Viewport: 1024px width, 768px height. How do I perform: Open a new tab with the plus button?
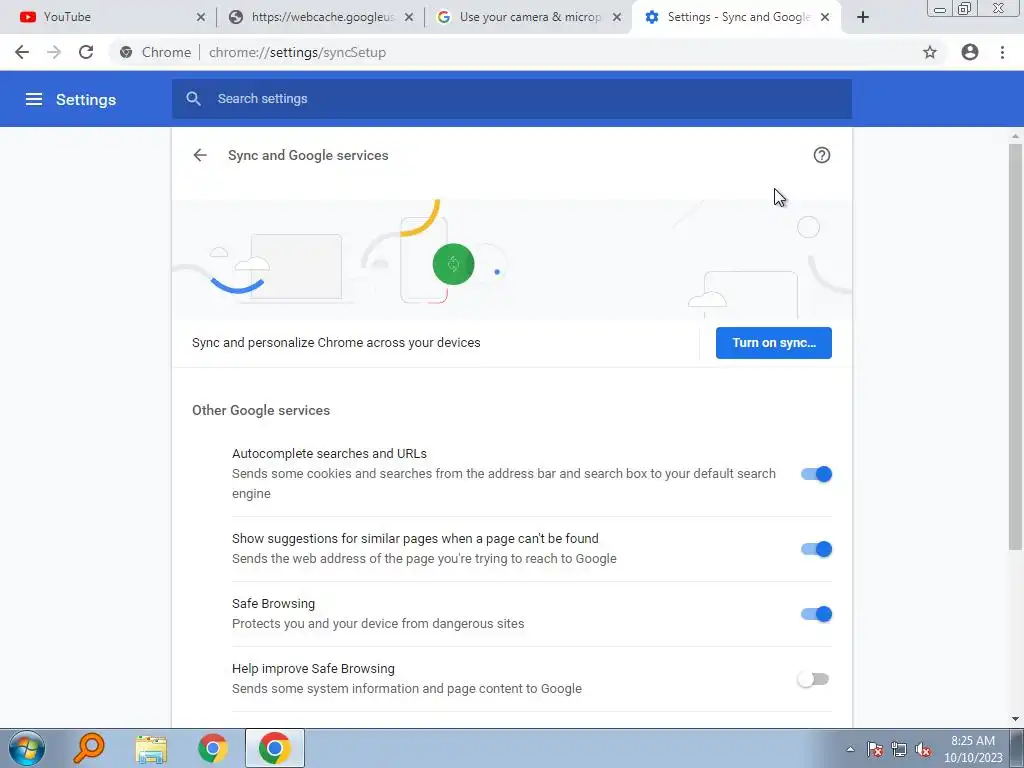(x=863, y=18)
